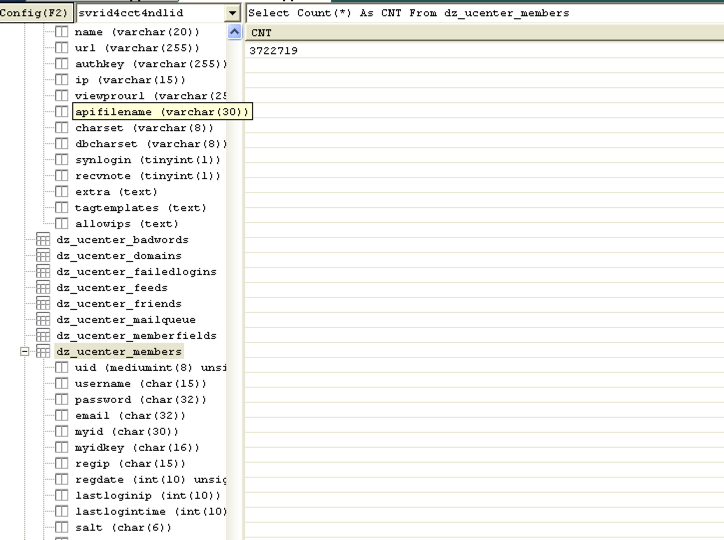Image resolution: width=724 pixels, height=540 pixels.
Task: Select the dz_ucenter_feeds table
Action: pos(112,288)
